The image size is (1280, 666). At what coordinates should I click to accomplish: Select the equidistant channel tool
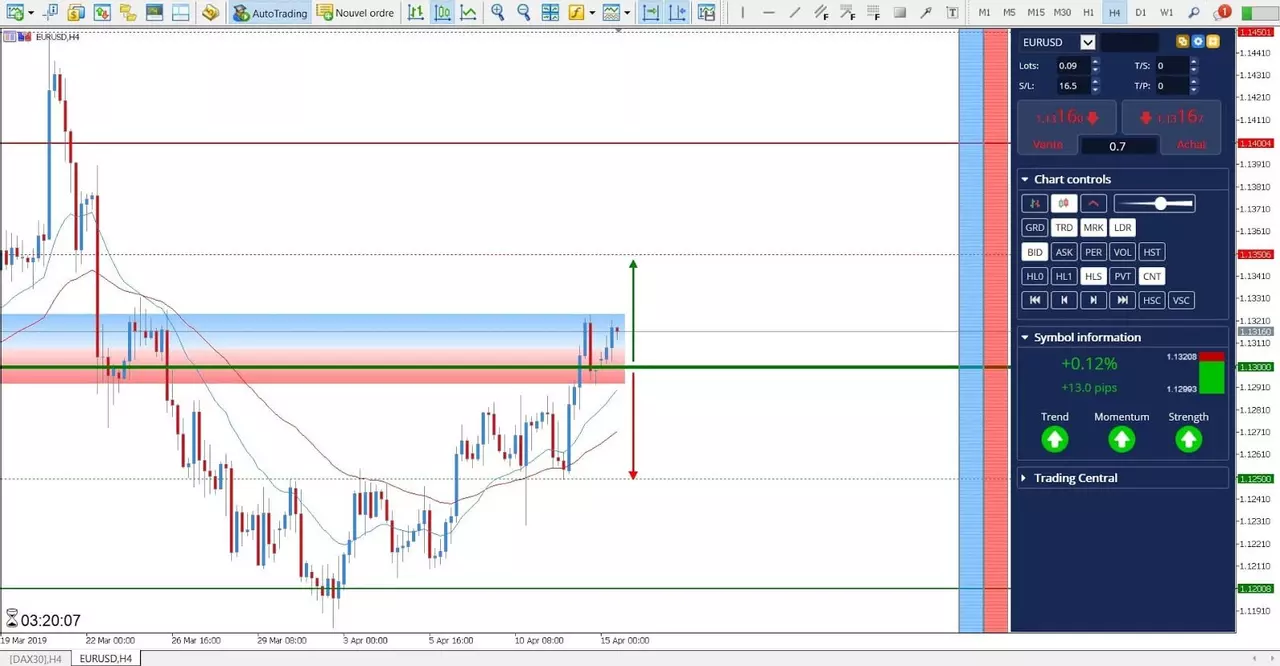[x=821, y=13]
